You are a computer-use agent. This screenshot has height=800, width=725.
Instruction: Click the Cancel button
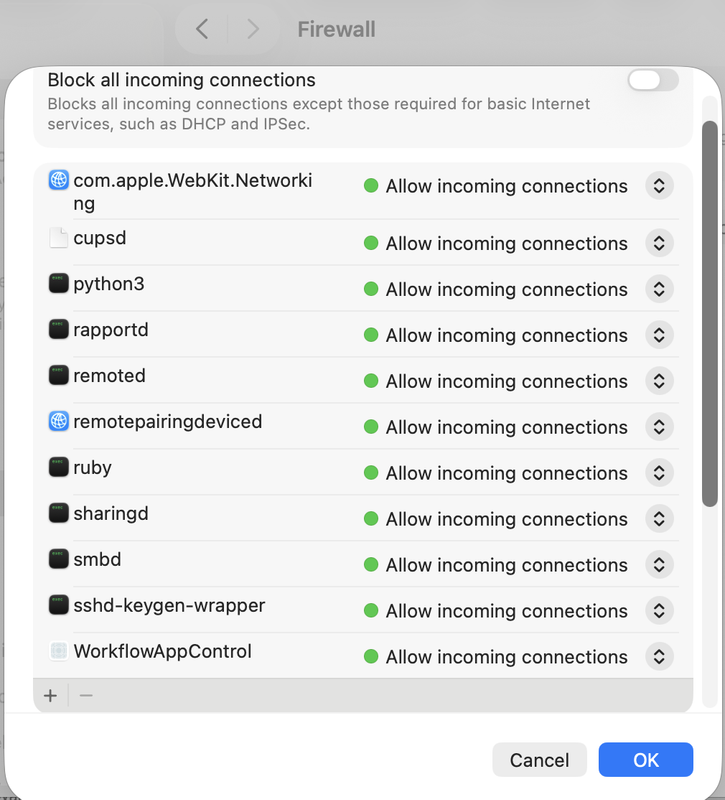tap(539, 760)
